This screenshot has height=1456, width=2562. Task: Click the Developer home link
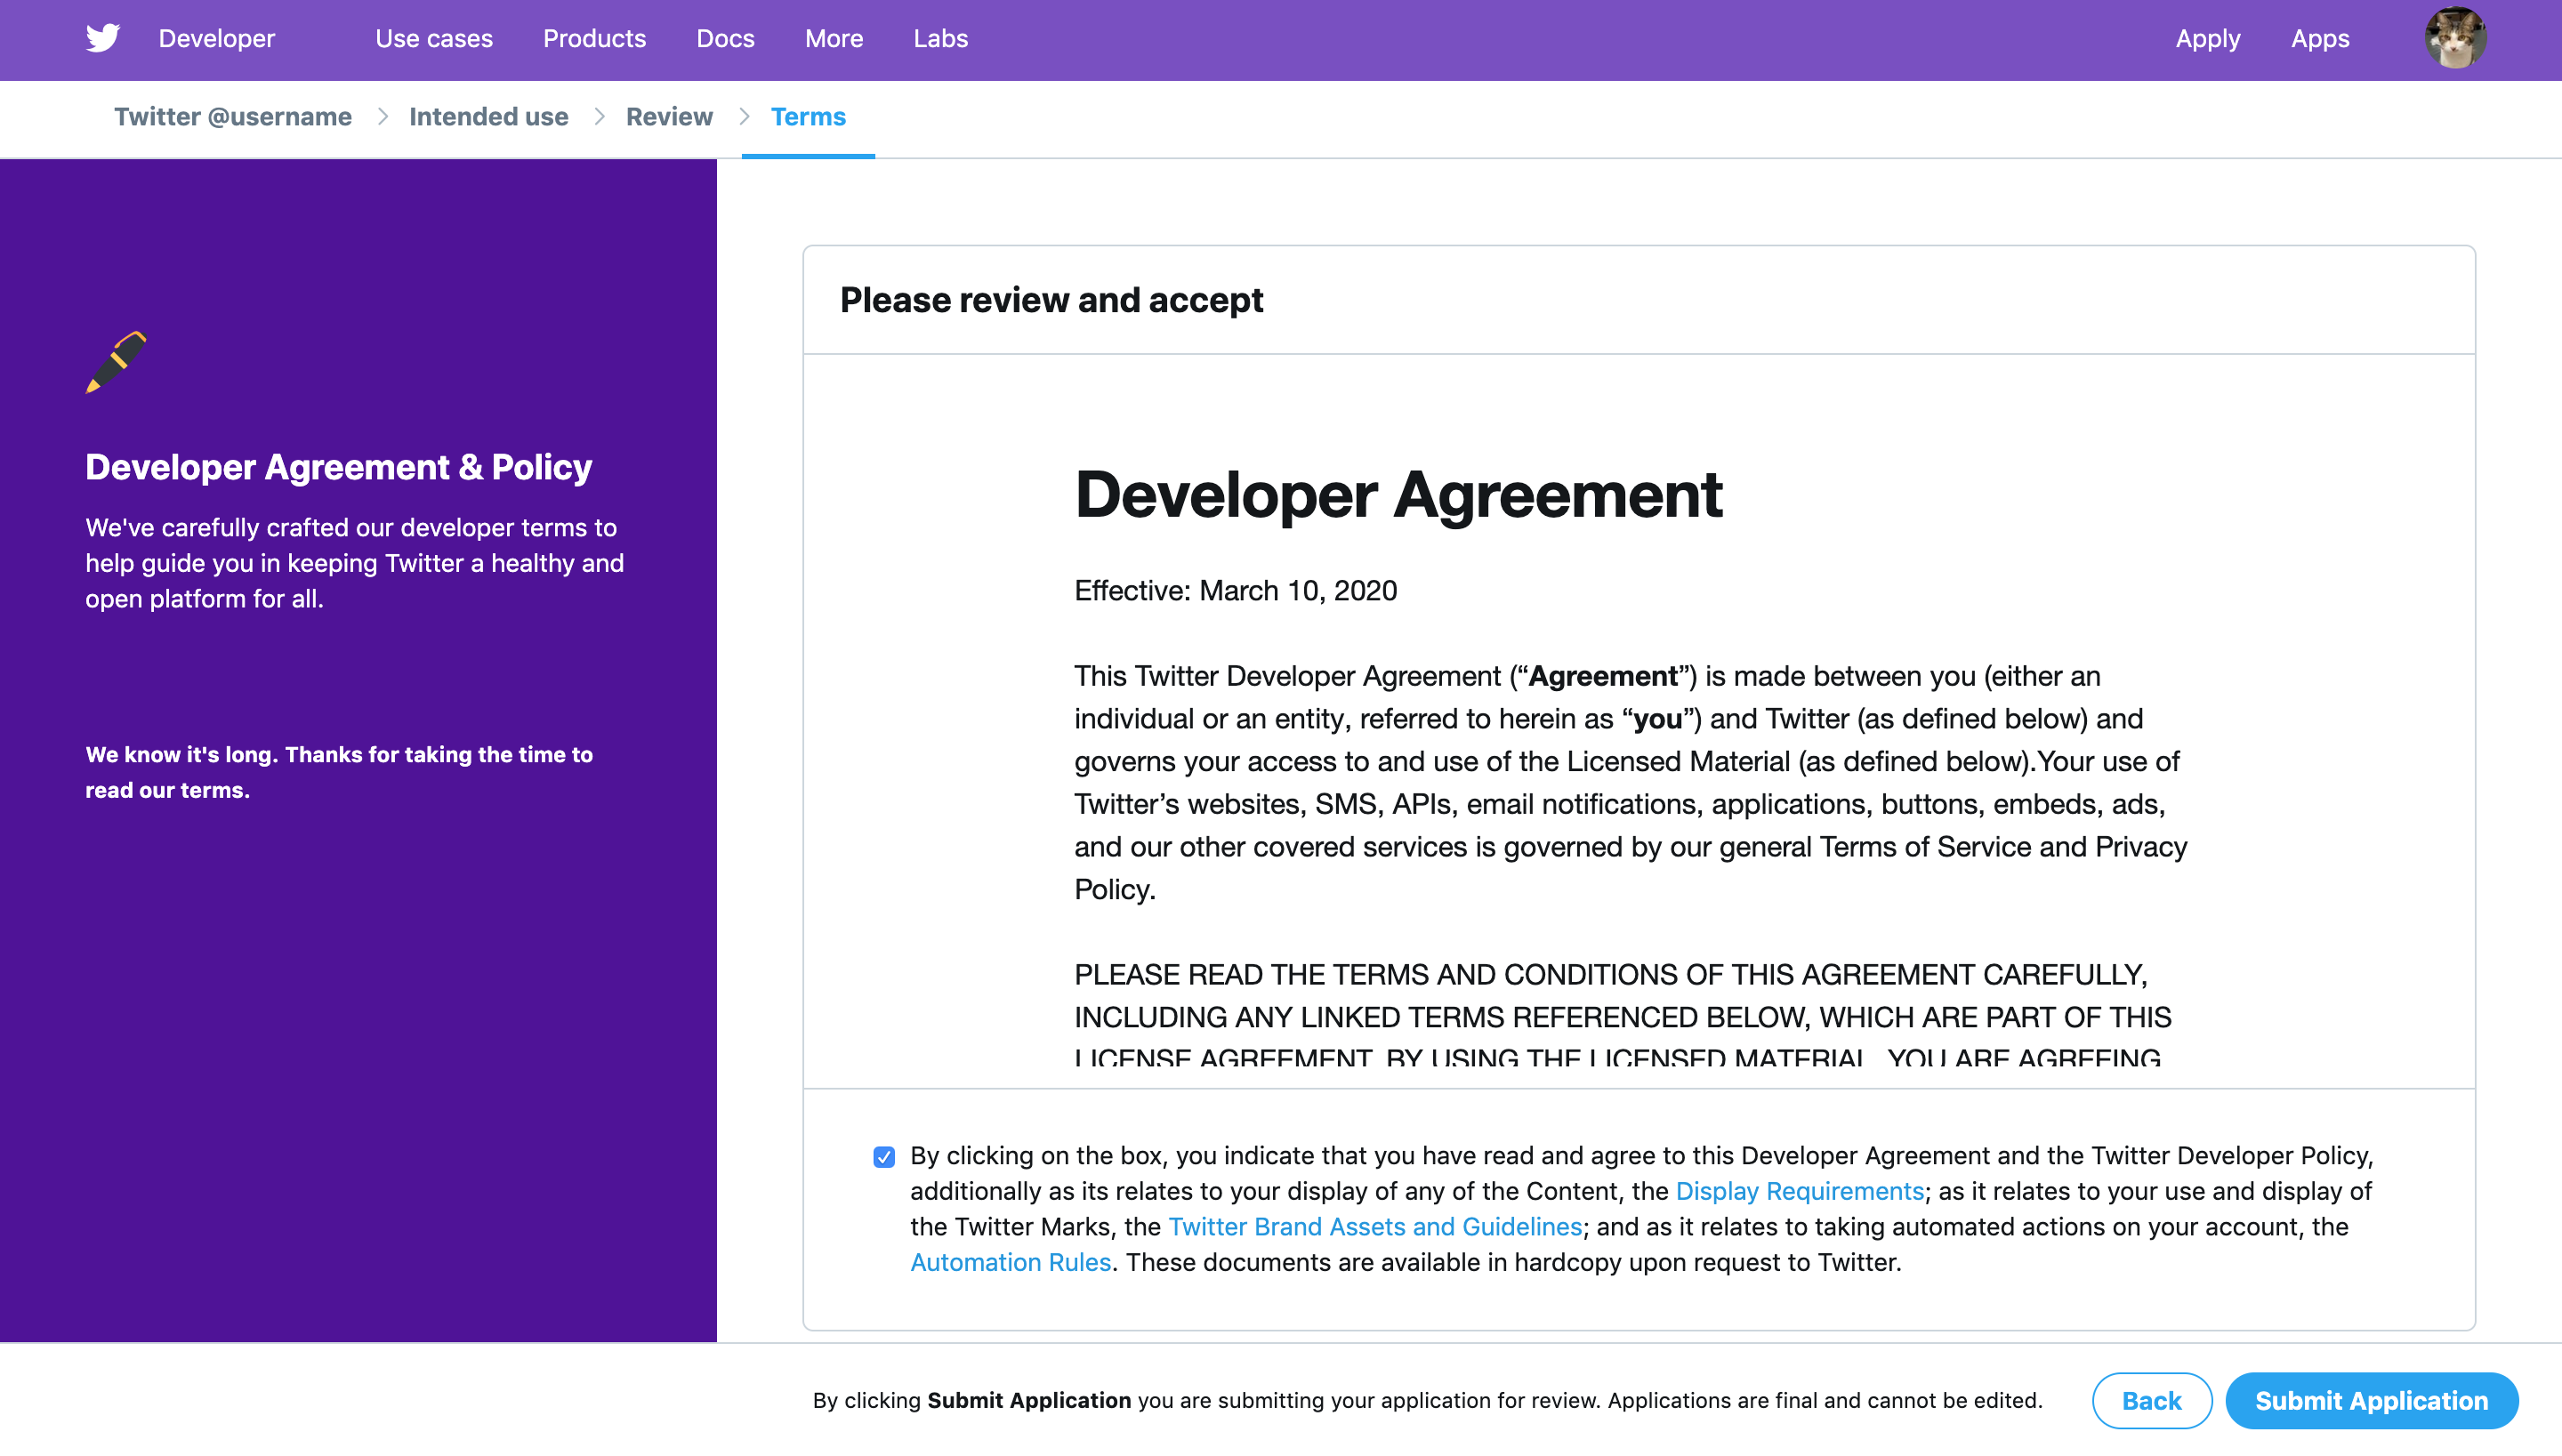[216, 38]
